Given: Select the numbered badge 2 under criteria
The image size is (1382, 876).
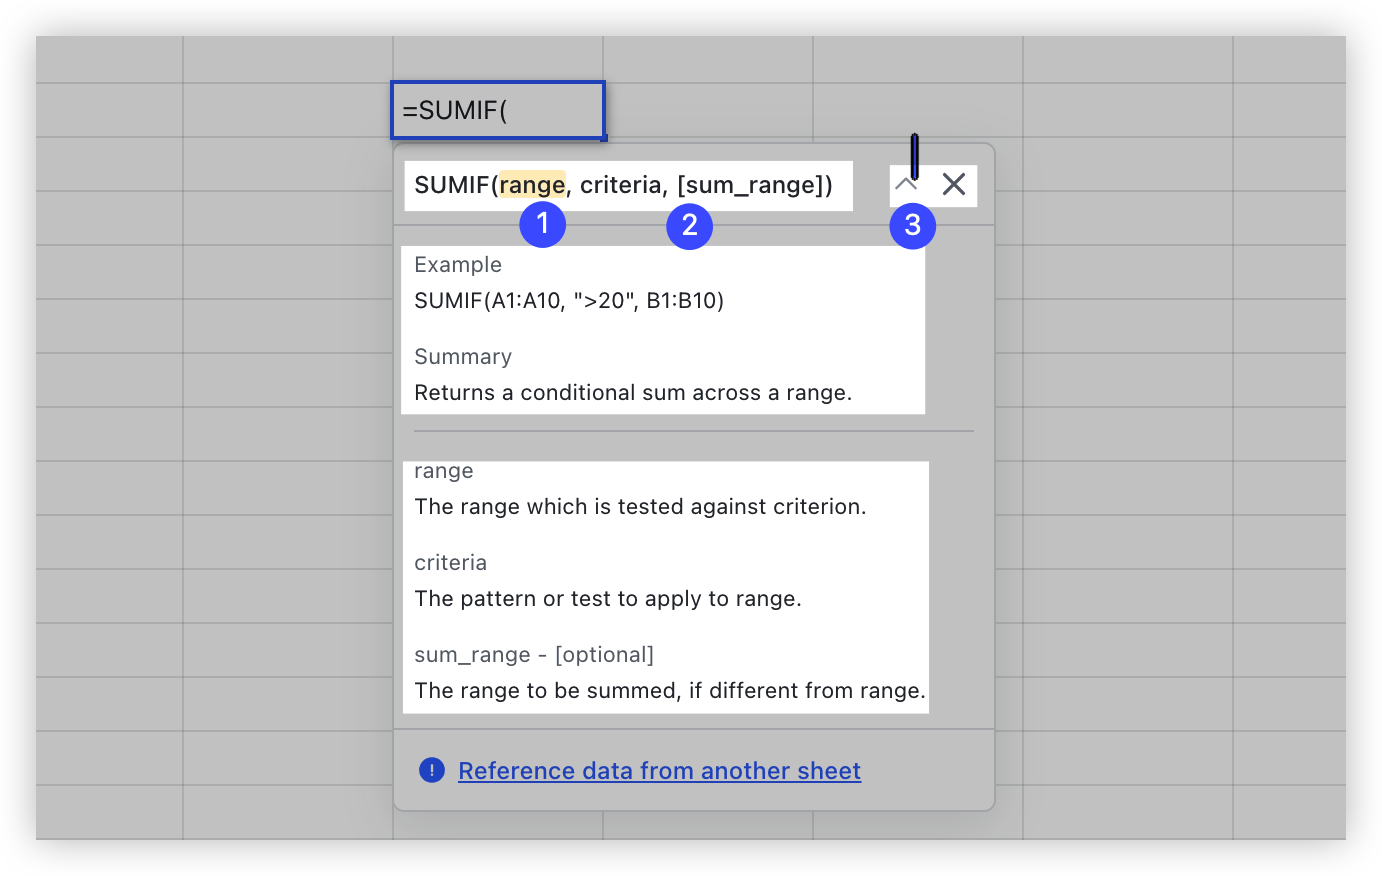Looking at the screenshot, I should pos(689,226).
